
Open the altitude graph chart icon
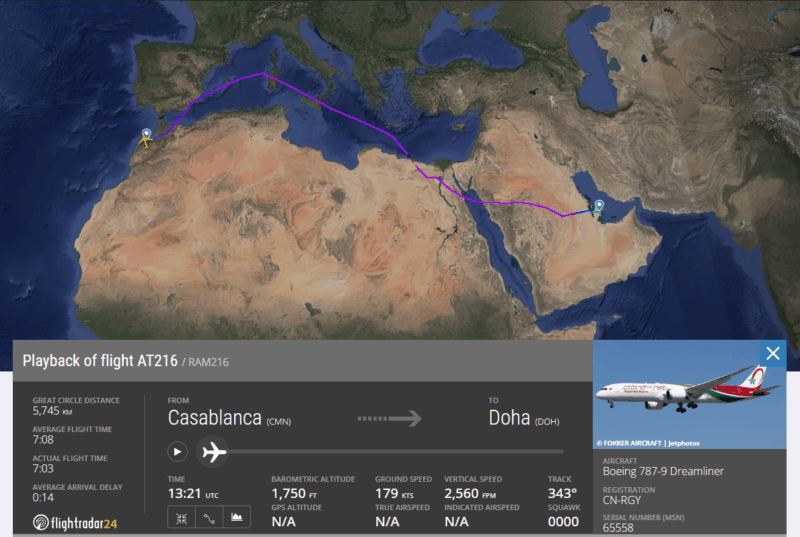point(237,517)
